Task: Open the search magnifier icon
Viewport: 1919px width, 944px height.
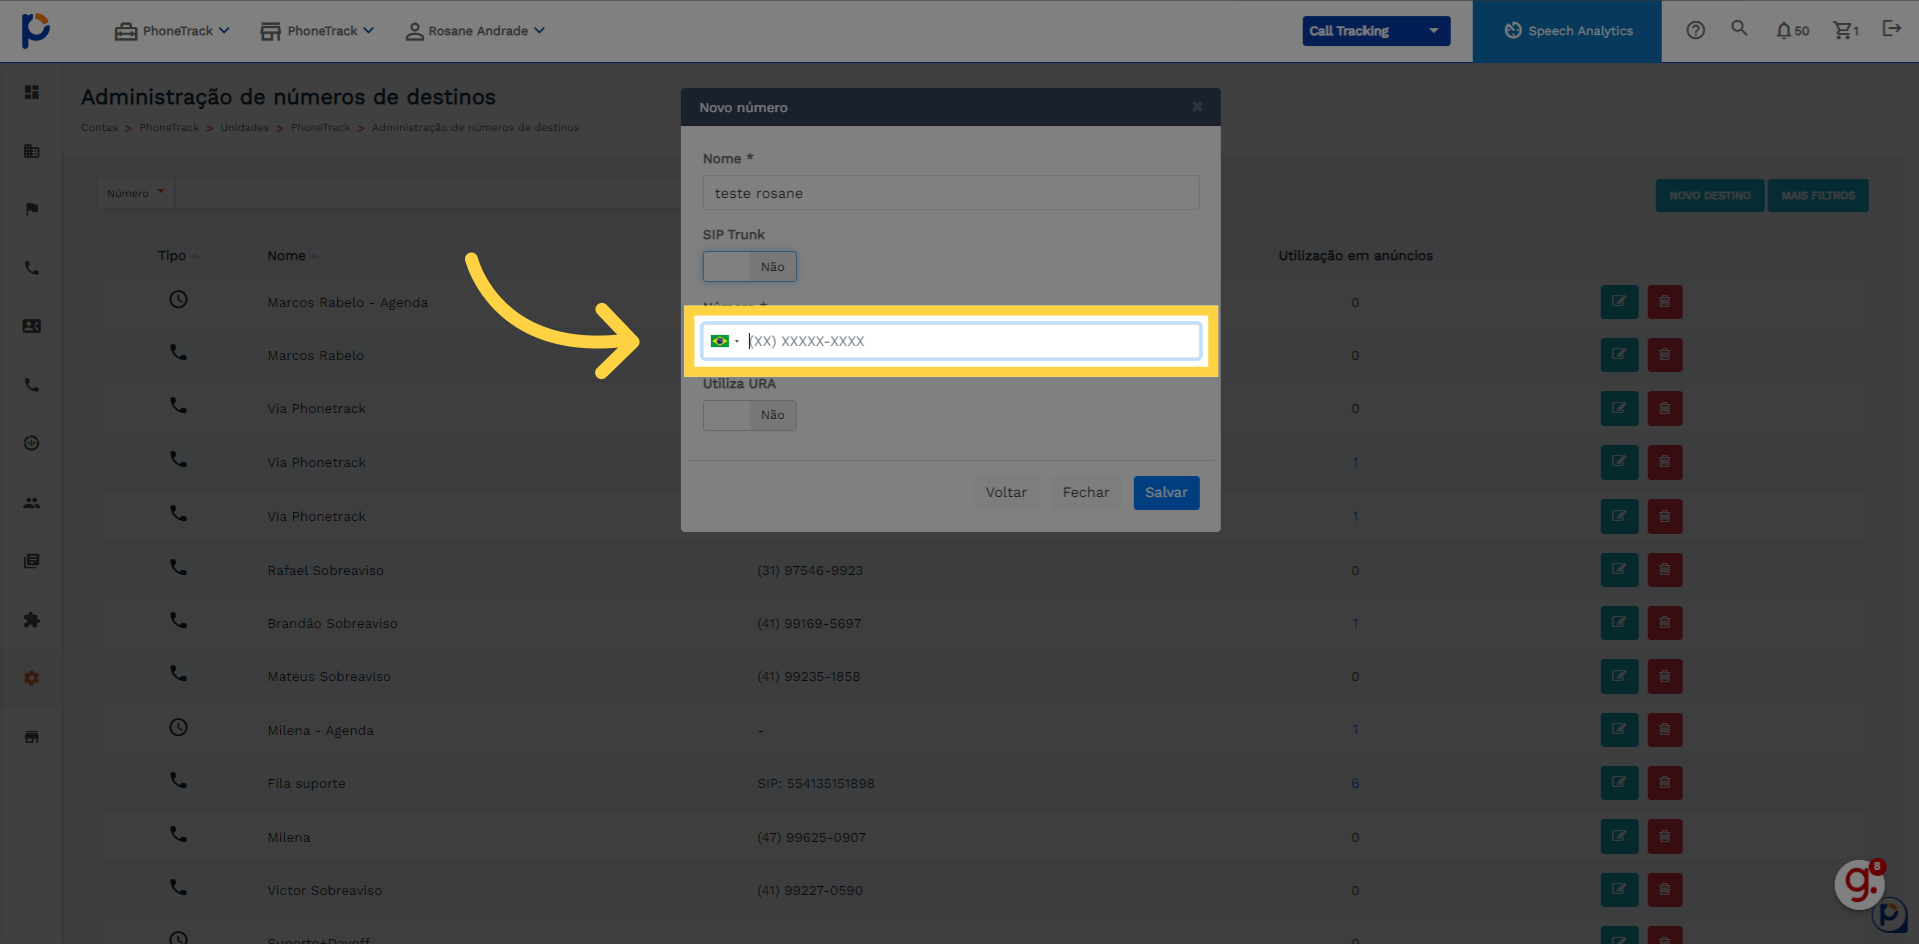Action: point(1739,29)
